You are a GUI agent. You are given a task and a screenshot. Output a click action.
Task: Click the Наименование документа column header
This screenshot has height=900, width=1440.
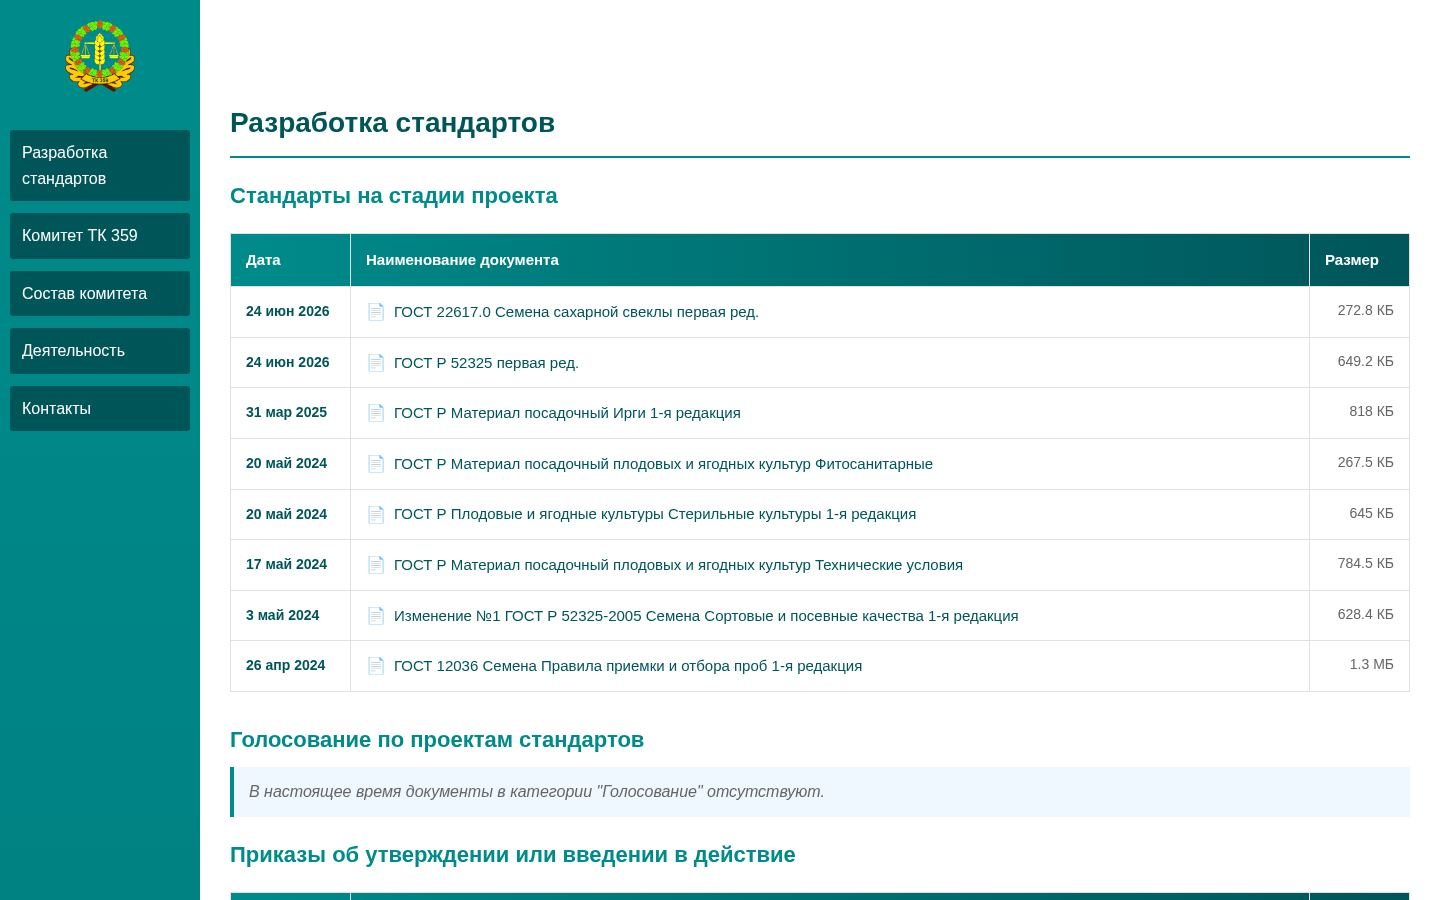[x=830, y=260]
